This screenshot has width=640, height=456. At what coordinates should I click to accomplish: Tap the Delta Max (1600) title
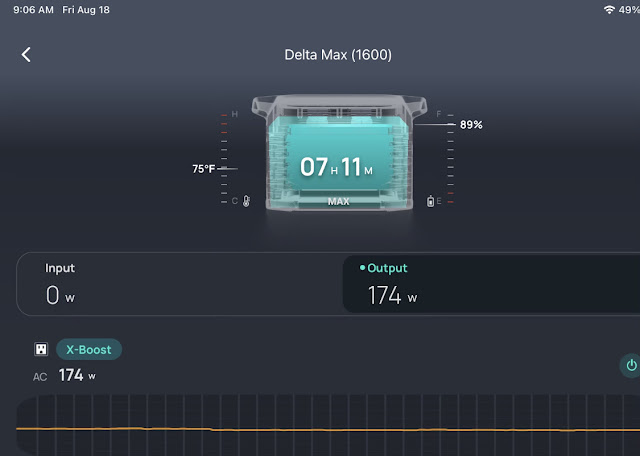point(338,55)
